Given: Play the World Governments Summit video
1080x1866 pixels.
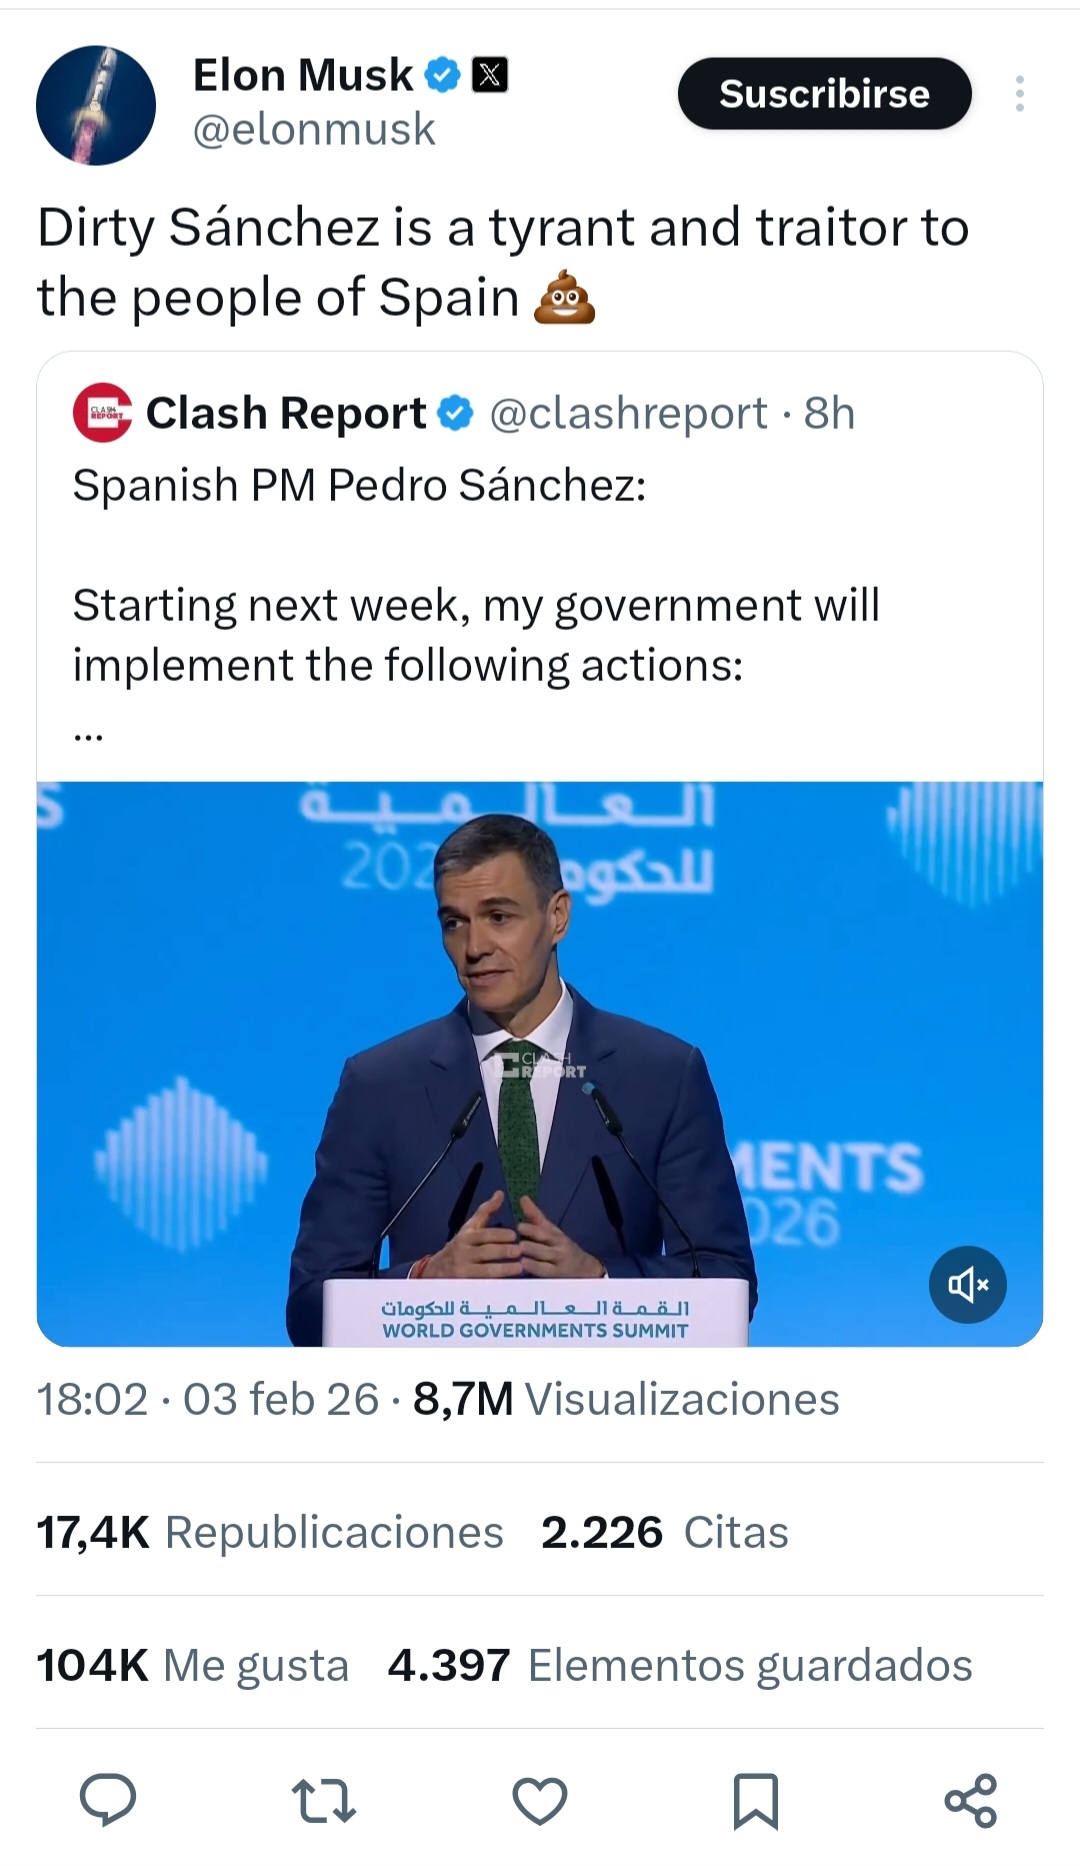Looking at the screenshot, I should 540,1064.
